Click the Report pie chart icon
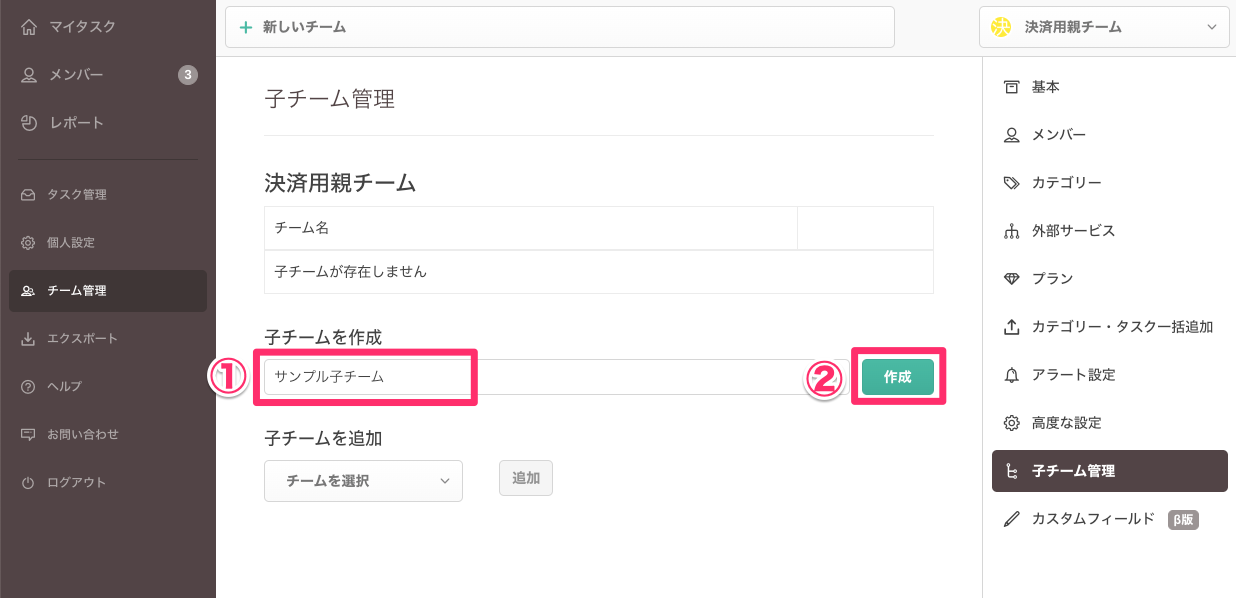 point(30,123)
